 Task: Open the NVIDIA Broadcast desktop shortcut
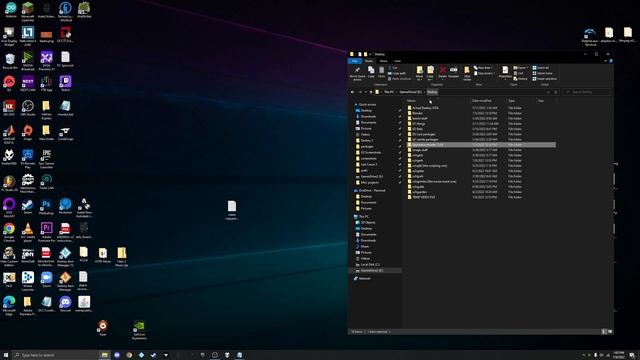[28, 61]
